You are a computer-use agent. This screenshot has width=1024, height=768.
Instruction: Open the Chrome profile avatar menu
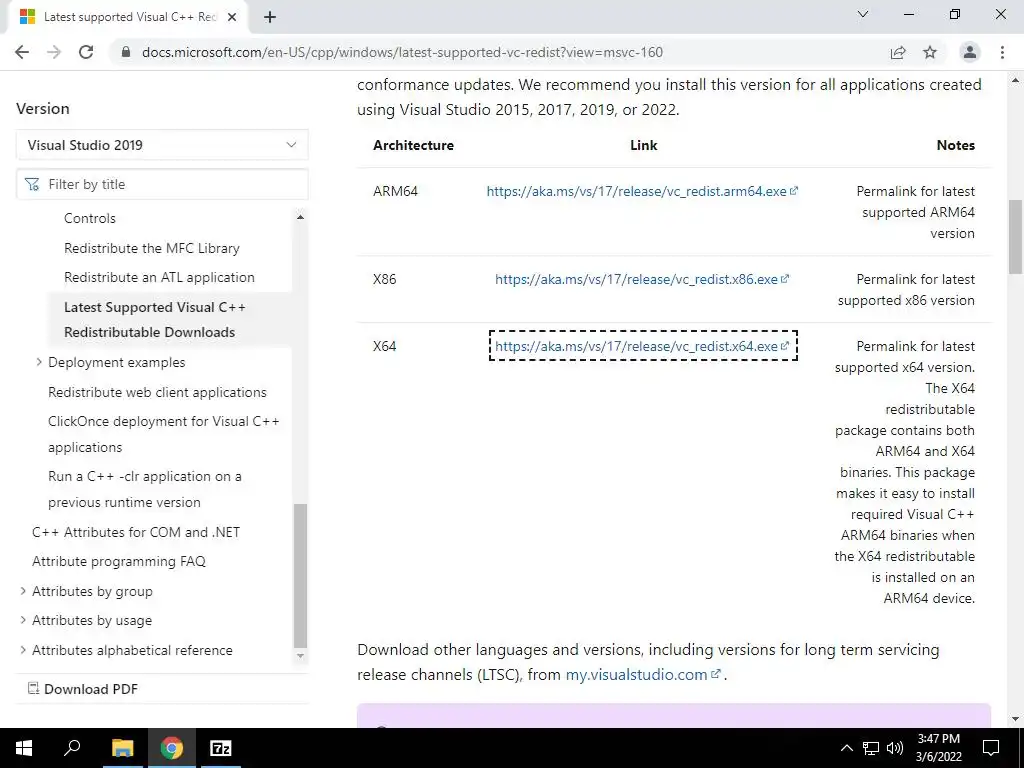(x=970, y=52)
